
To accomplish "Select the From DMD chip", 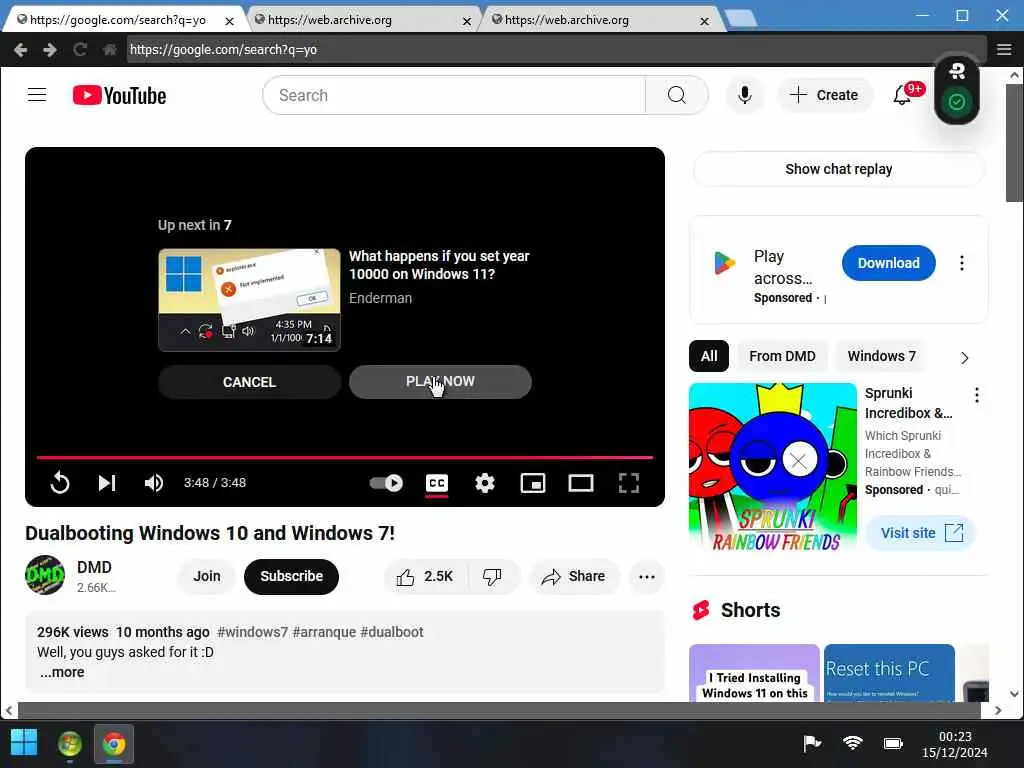I will pos(782,357).
